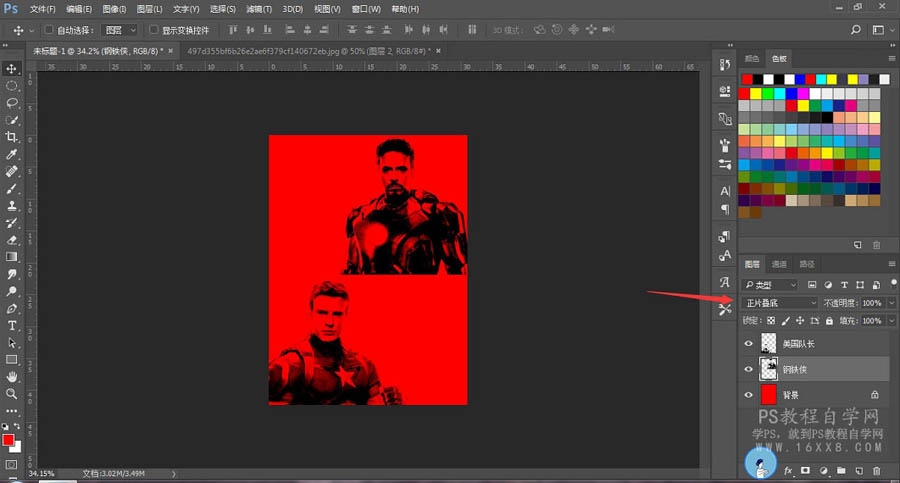900x483 pixels.
Task: Expand the status bar info arrow
Action: click(x=173, y=474)
